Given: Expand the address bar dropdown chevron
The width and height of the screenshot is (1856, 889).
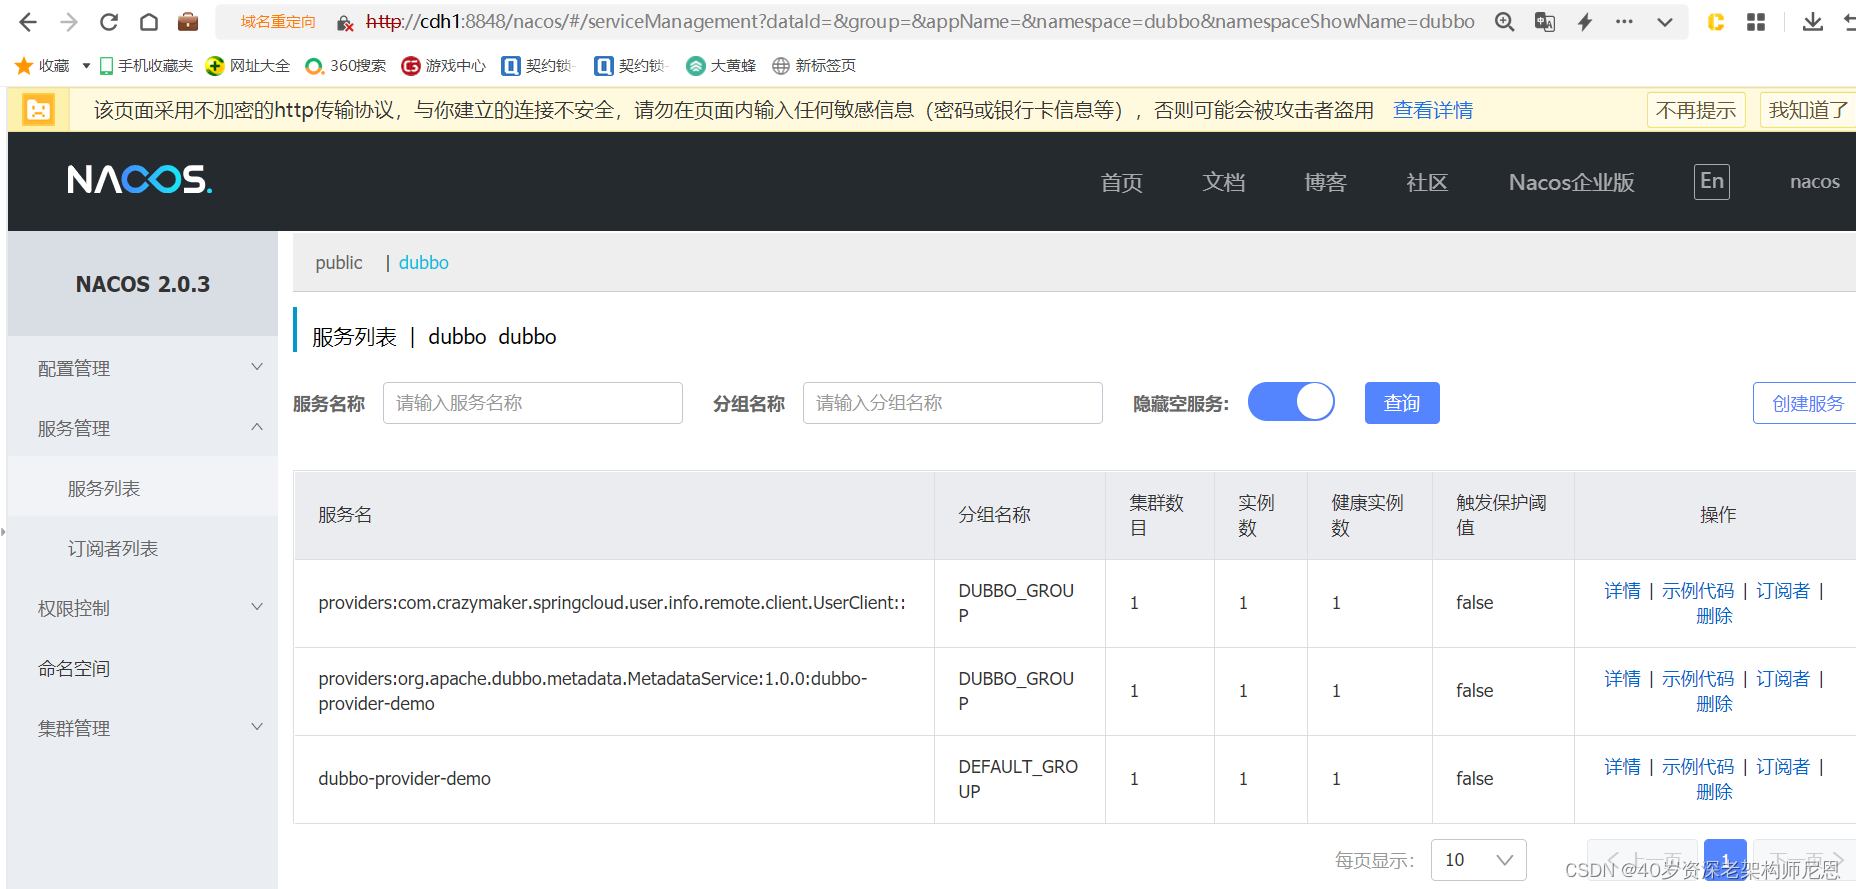Looking at the screenshot, I should [1665, 22].
